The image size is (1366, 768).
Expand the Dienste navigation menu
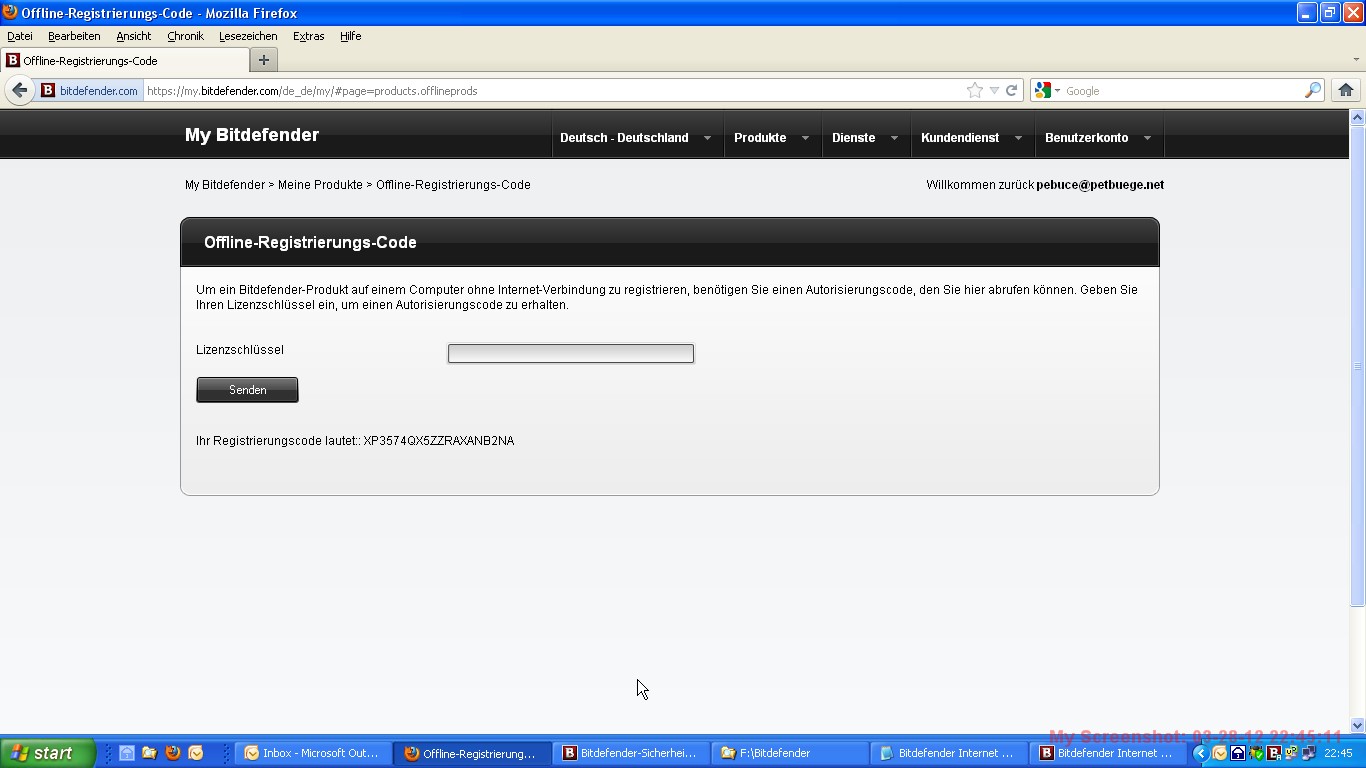point(865,137)
